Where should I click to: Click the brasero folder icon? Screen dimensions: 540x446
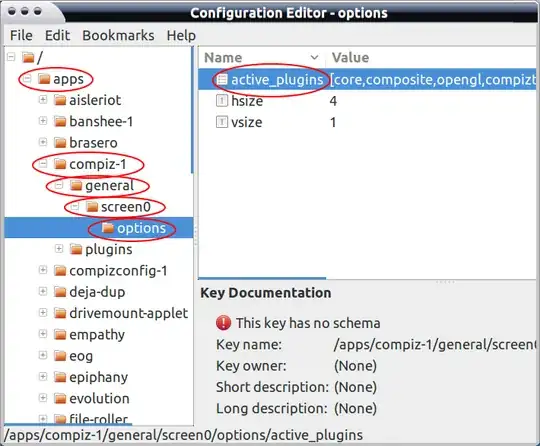pos(60,143)
